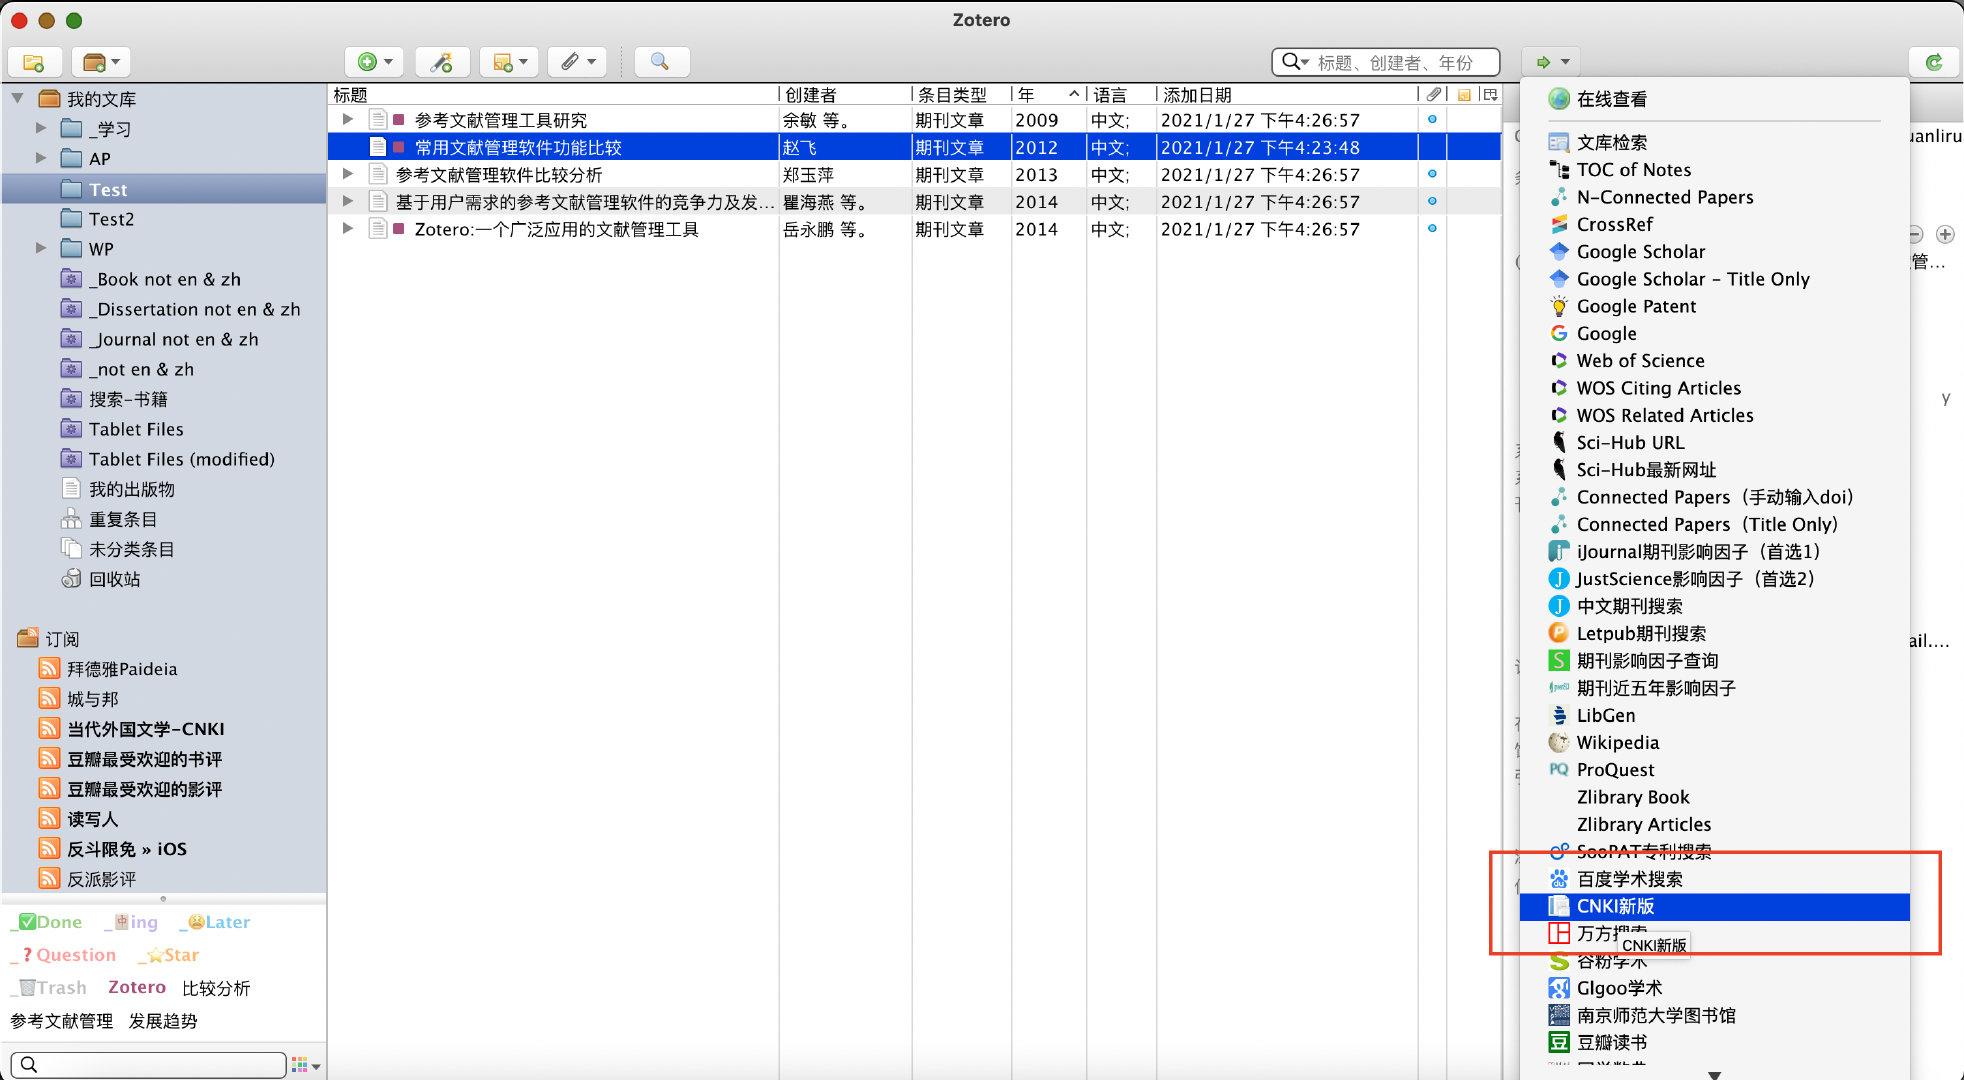This screenshot has width=1964, height=1080.
Task: Click add item by identifier wand
Action: coord(441,62)
